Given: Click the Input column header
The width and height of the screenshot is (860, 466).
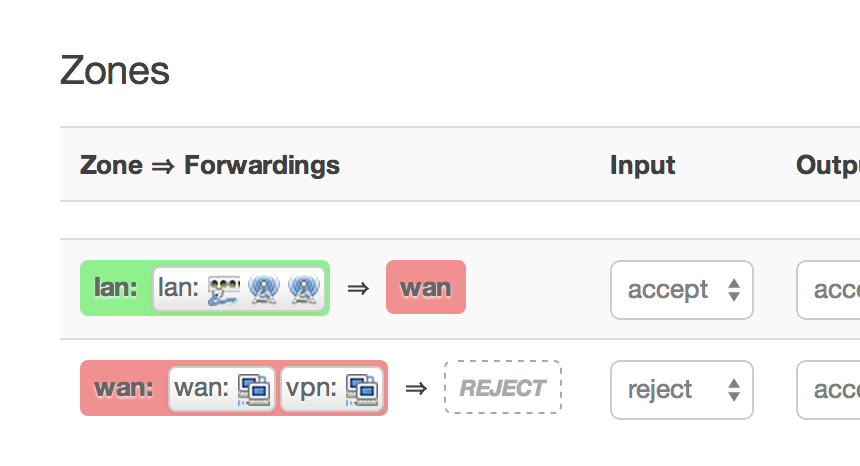Looking at the screenshot, I should [x=643, y=165].
